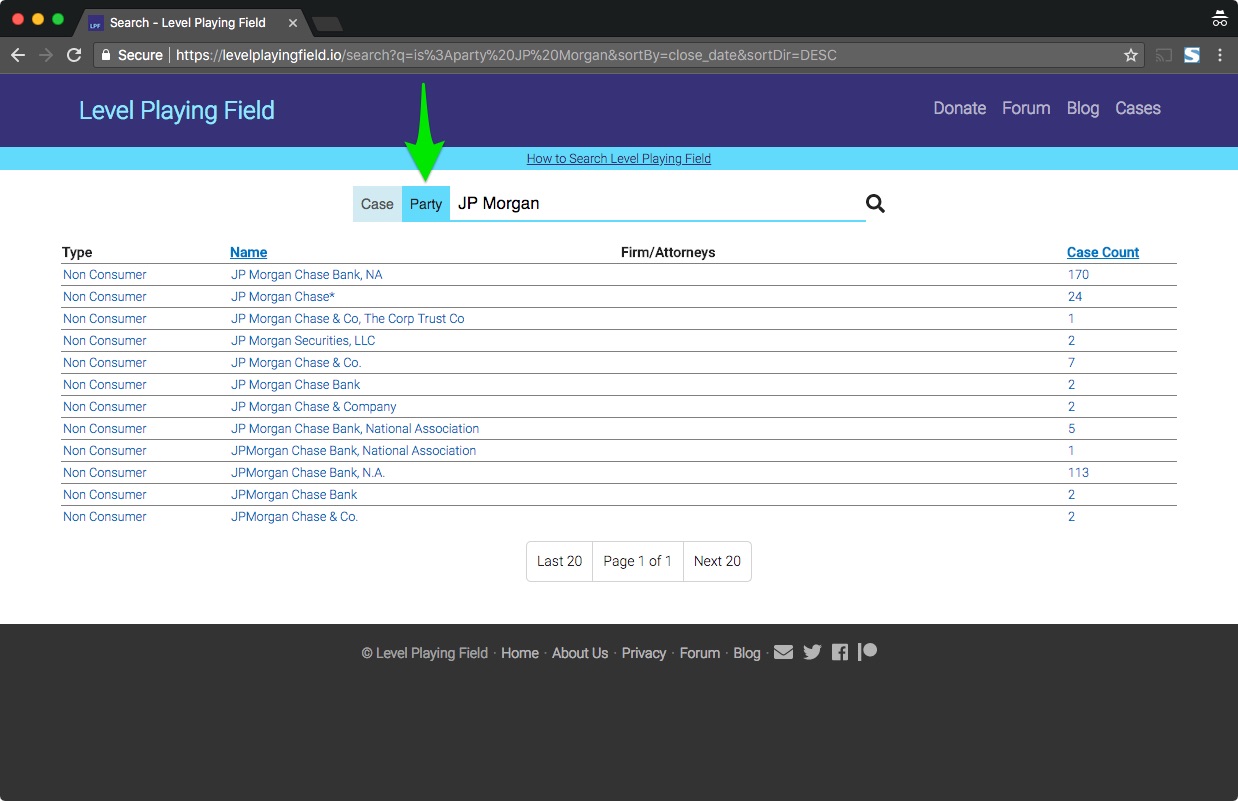The width and height of the screenshot is (1238, 801).
Task: Open the JPMorgan Chase Bank party row
Action: [294, 494]
